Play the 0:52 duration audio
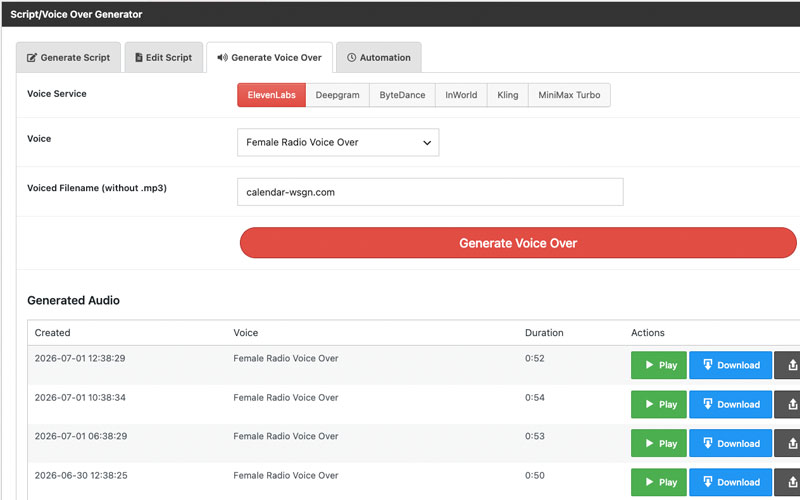 coord(659,365)
